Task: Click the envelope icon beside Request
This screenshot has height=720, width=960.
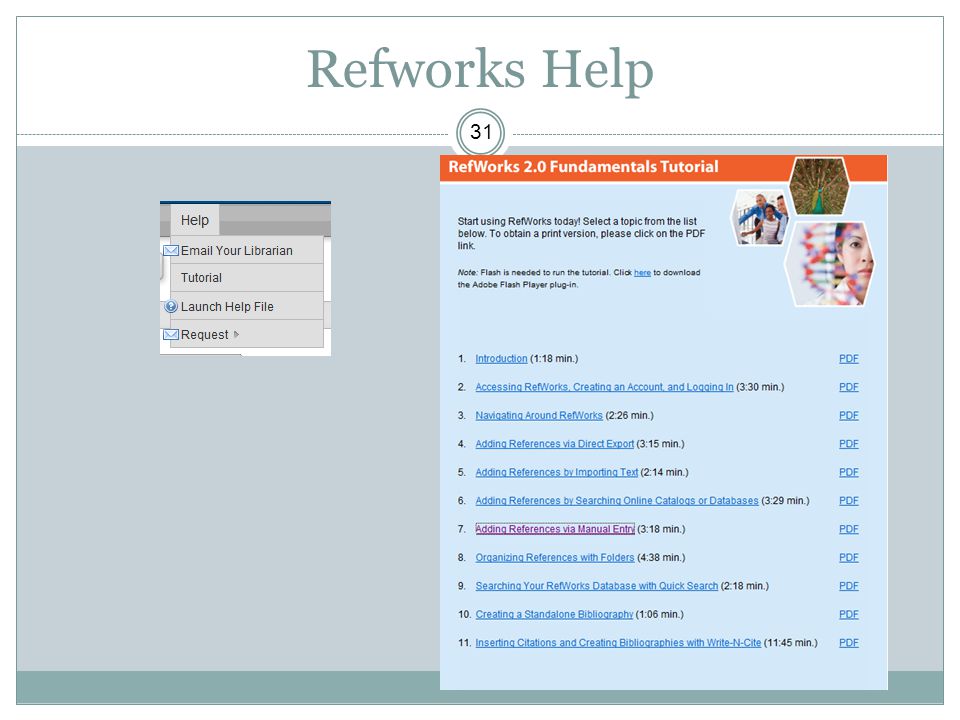Action: coord(171,335)
